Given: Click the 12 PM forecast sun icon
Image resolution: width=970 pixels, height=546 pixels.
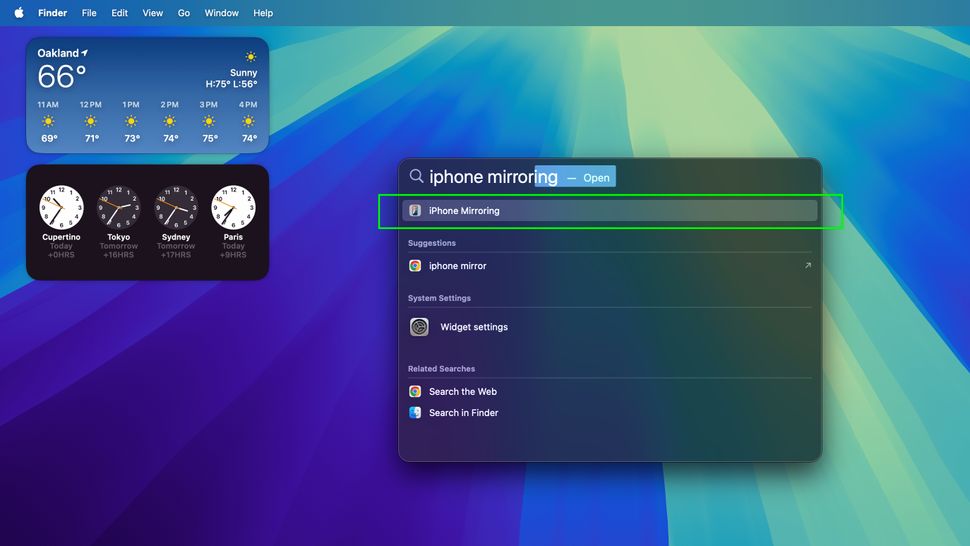Looking at the screenshot, I should point(91,121).
